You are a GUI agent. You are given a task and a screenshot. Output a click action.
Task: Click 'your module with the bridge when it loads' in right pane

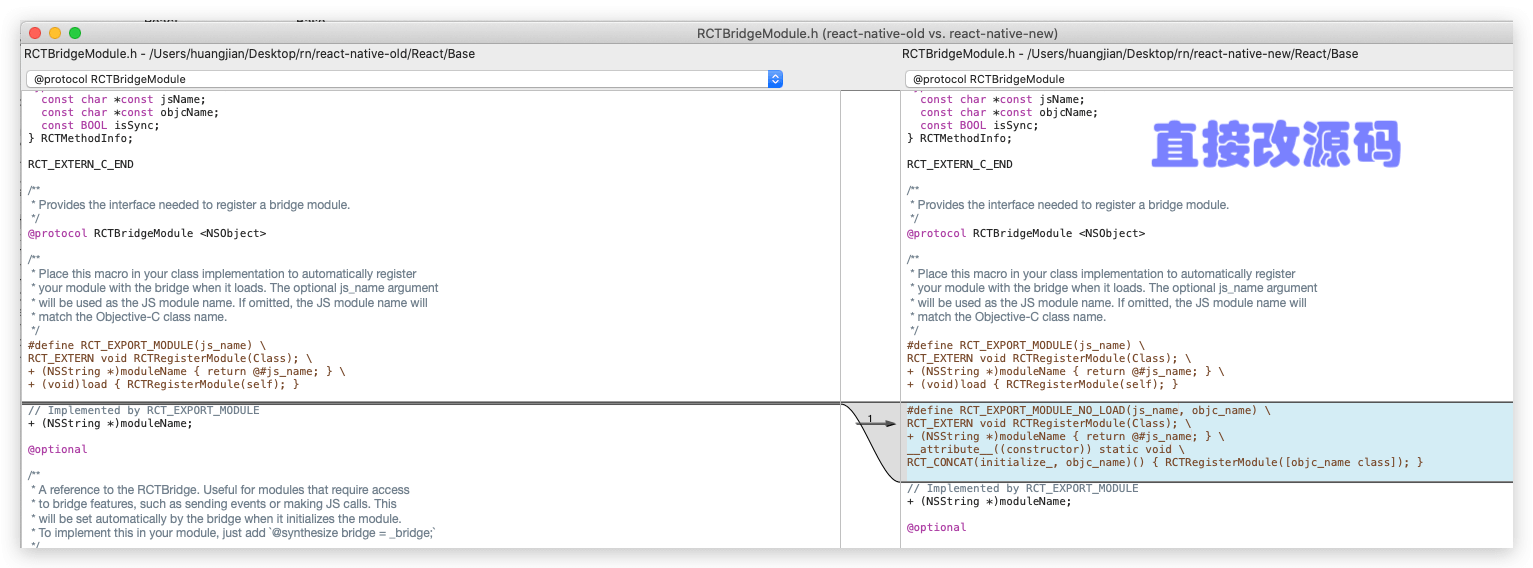[1113, 288]
